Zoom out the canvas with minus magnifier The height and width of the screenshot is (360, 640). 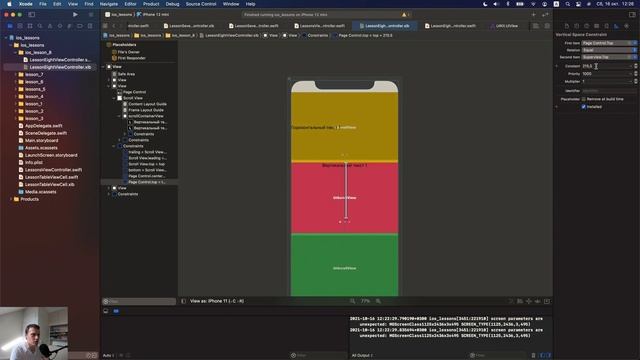point(352,301)
